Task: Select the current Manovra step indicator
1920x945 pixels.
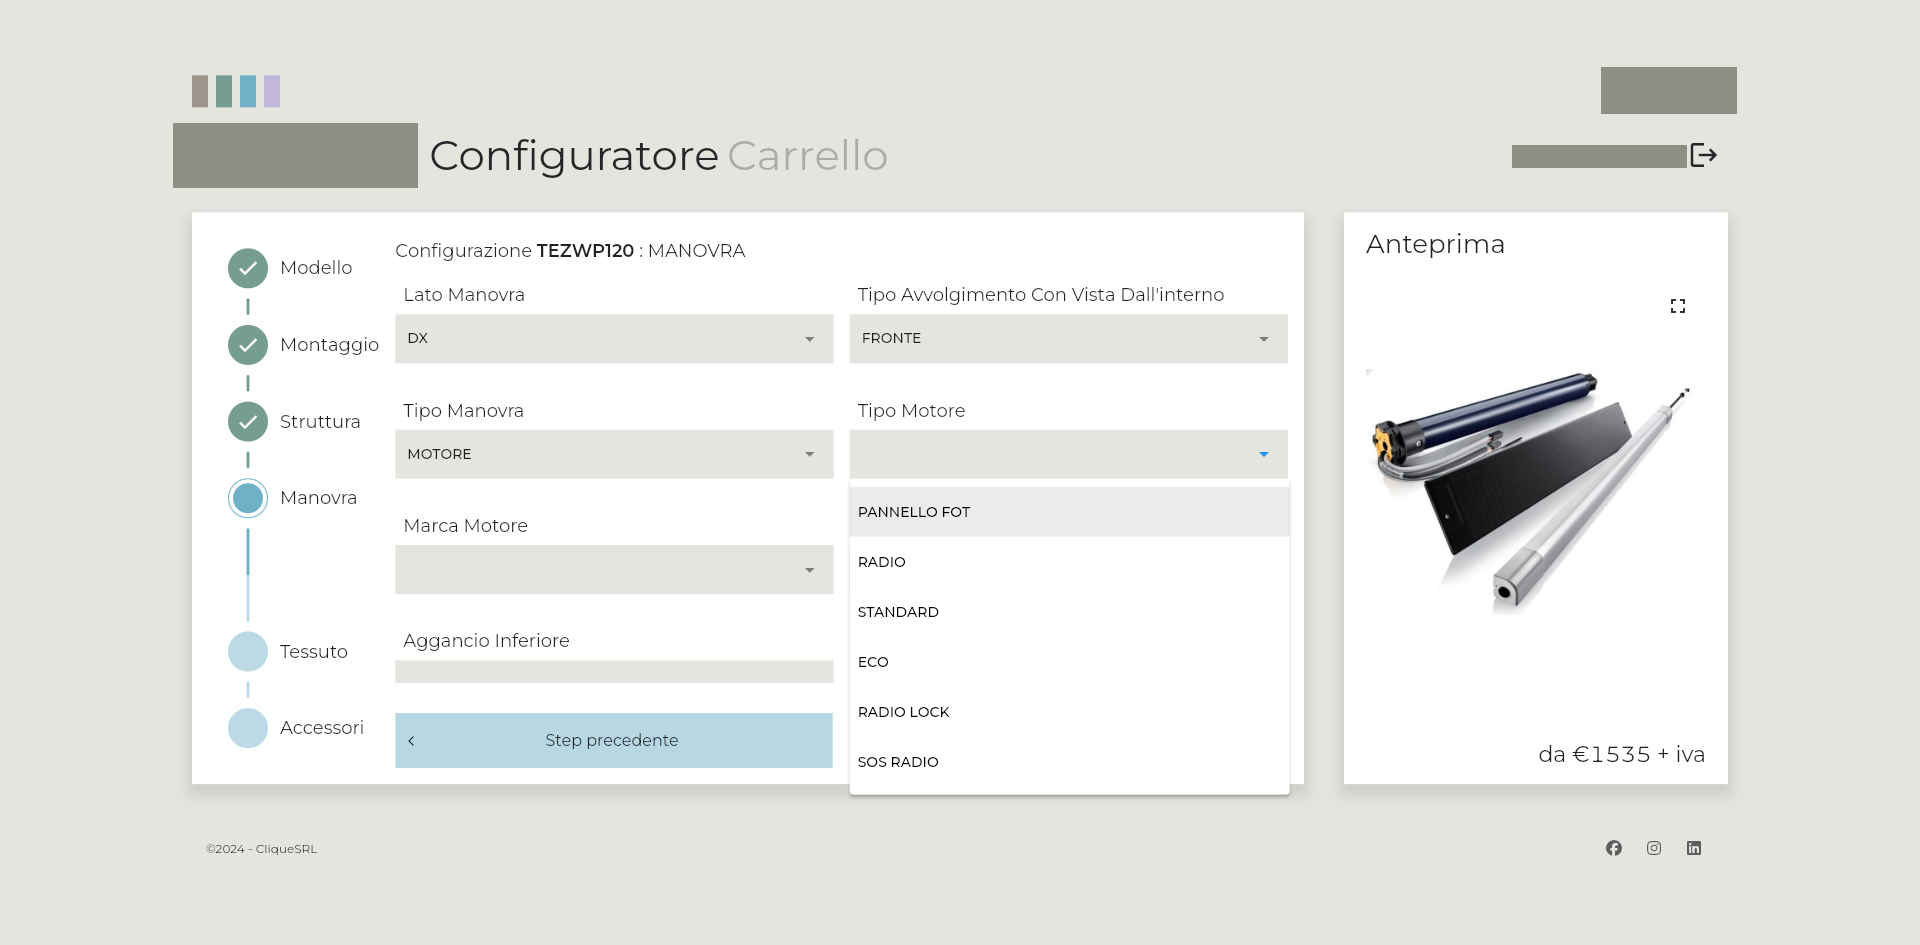Action: tap(248, 498)
